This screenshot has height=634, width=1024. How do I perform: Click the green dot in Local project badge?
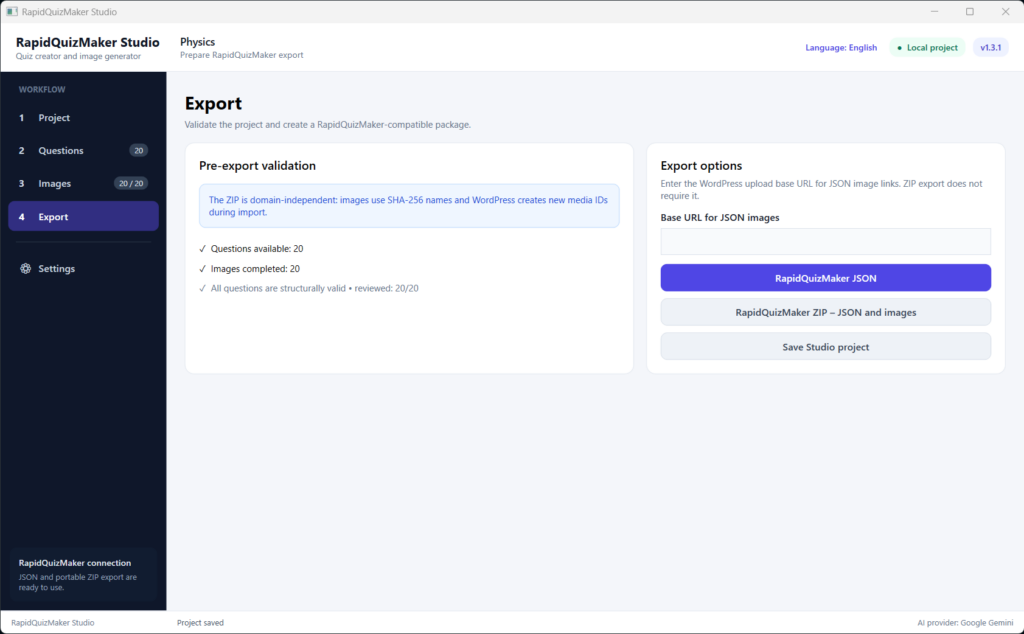[899, 48]
